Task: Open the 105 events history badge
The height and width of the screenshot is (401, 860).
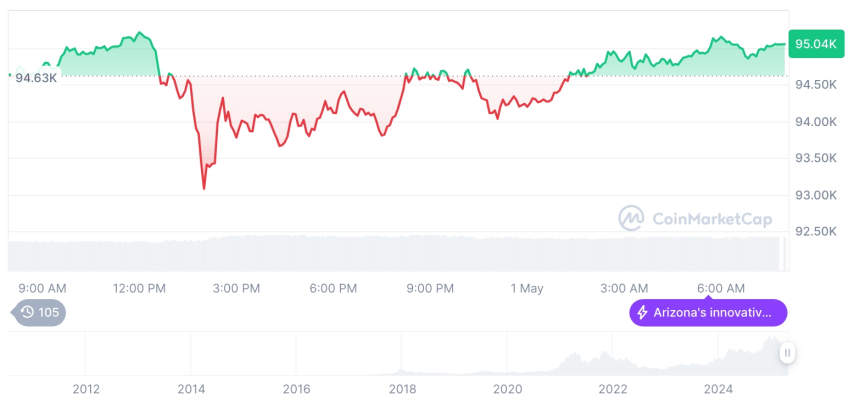Action: tap(39, 313)
